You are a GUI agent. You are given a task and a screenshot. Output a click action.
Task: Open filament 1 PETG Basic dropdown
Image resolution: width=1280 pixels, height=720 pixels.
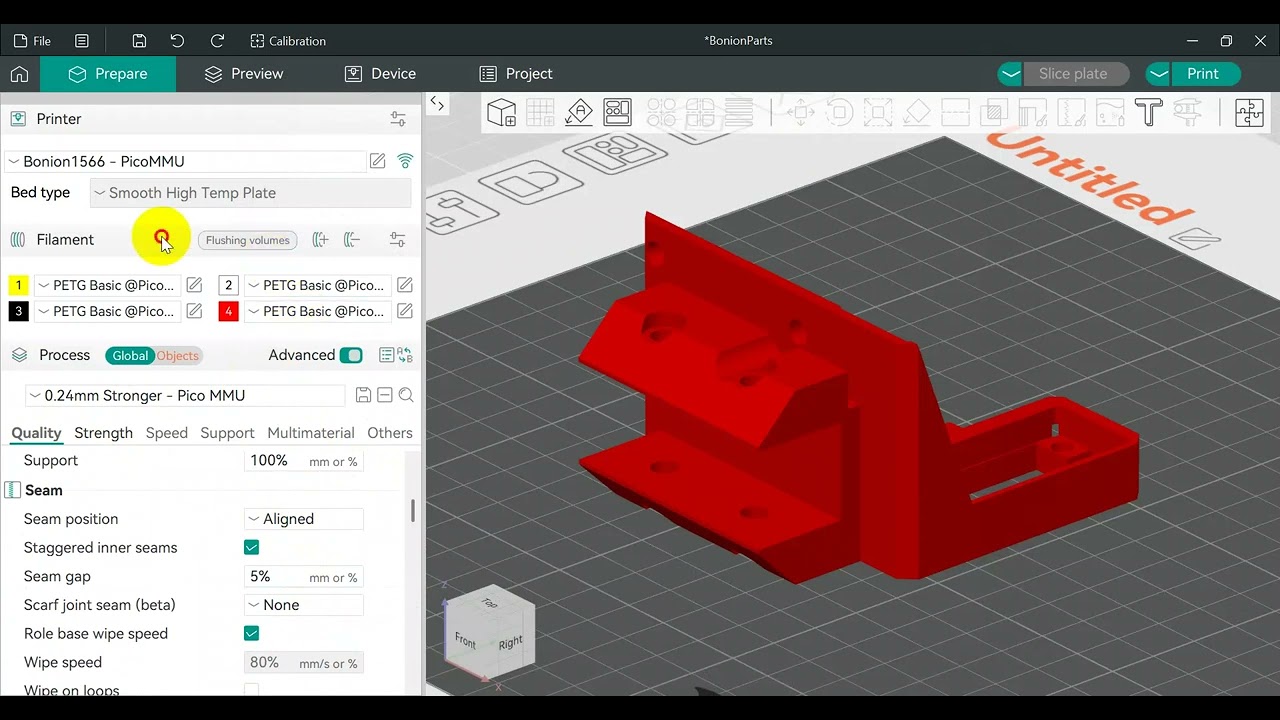coord(107,285)
